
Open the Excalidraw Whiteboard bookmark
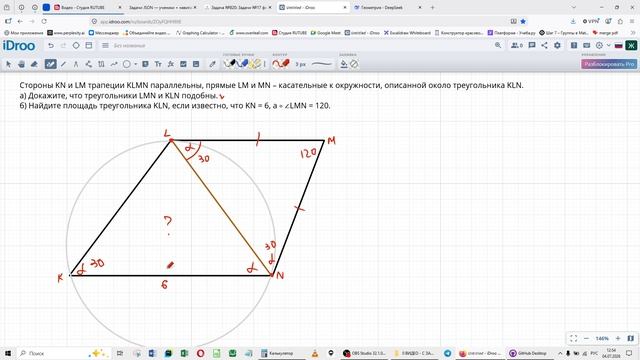tap(407, 33)
